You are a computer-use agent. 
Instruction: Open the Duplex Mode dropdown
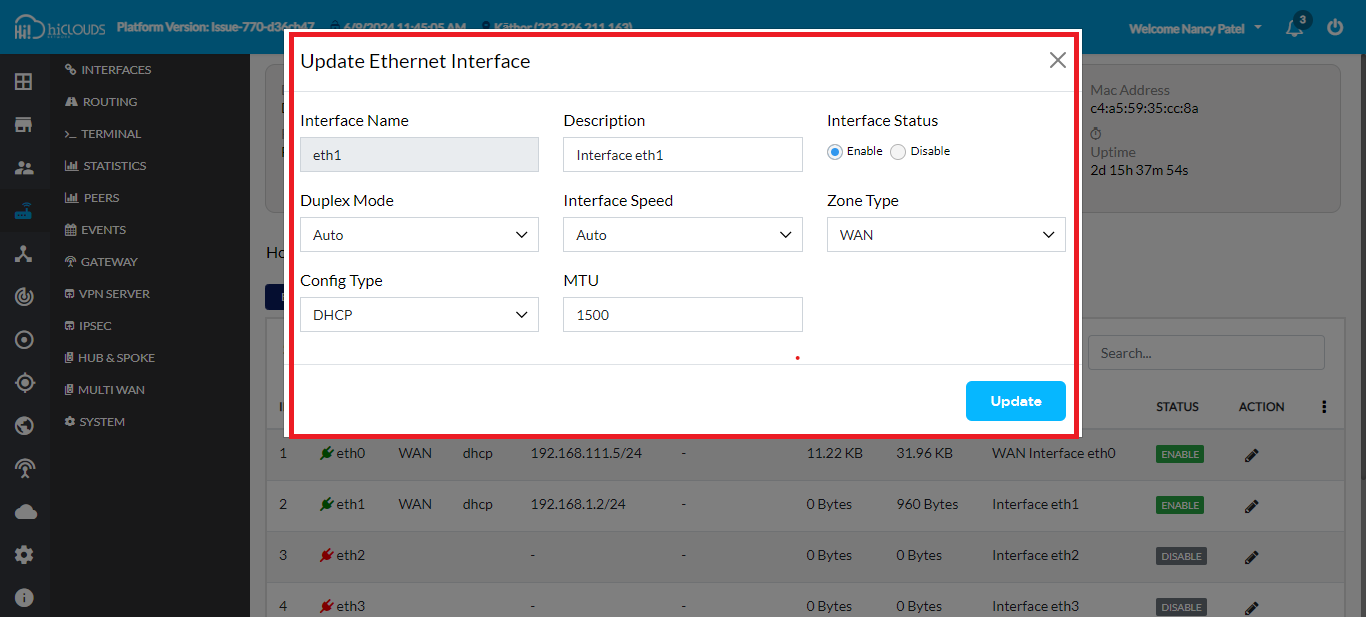pyautogui.click(x=419, y=234)
